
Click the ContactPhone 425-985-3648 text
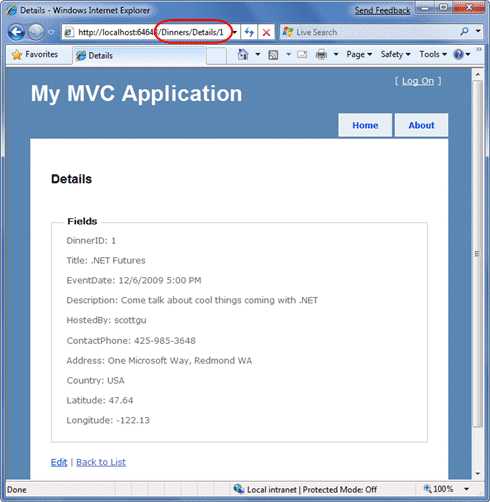coord(131,341)
